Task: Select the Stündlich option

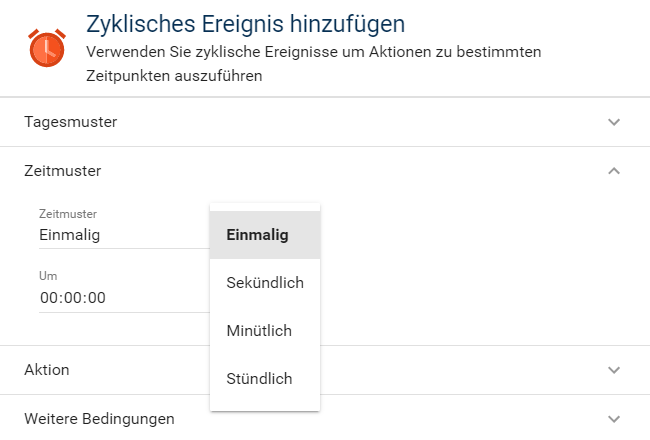Action: [259, 379]
